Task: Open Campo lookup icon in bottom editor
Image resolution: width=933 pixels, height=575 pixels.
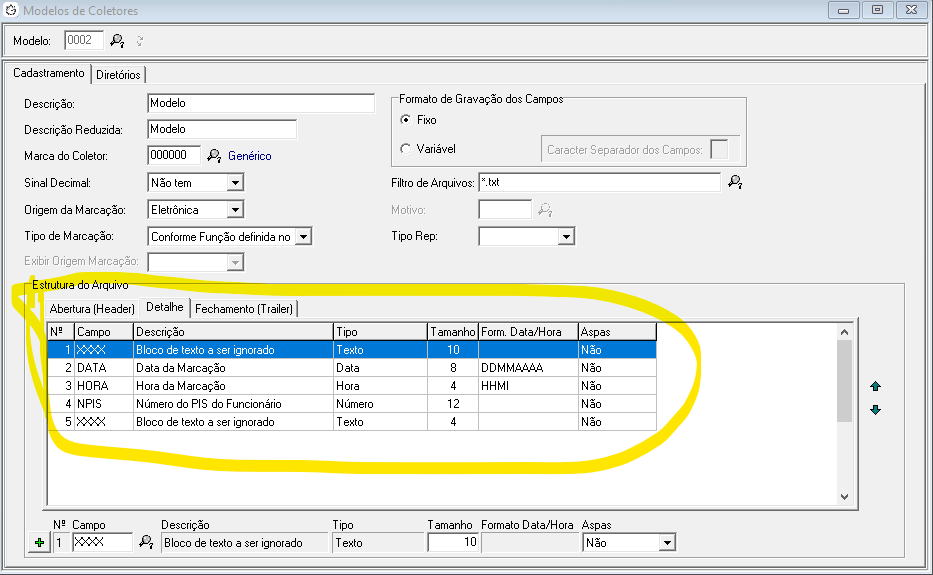Action: tap(145, 542)
